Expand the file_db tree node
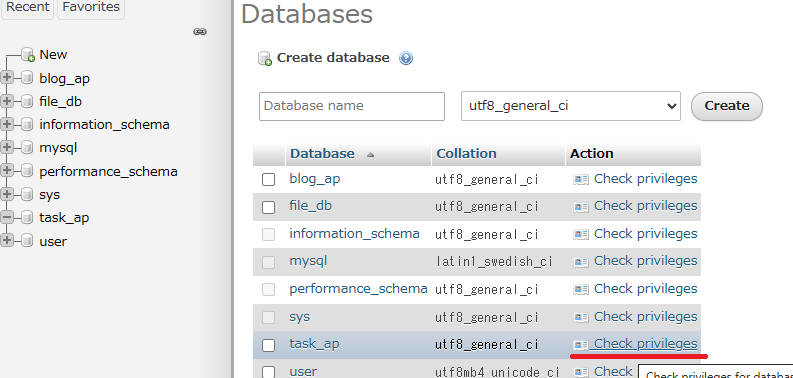Screen dimensions: 793x378 tap(7, 101)
